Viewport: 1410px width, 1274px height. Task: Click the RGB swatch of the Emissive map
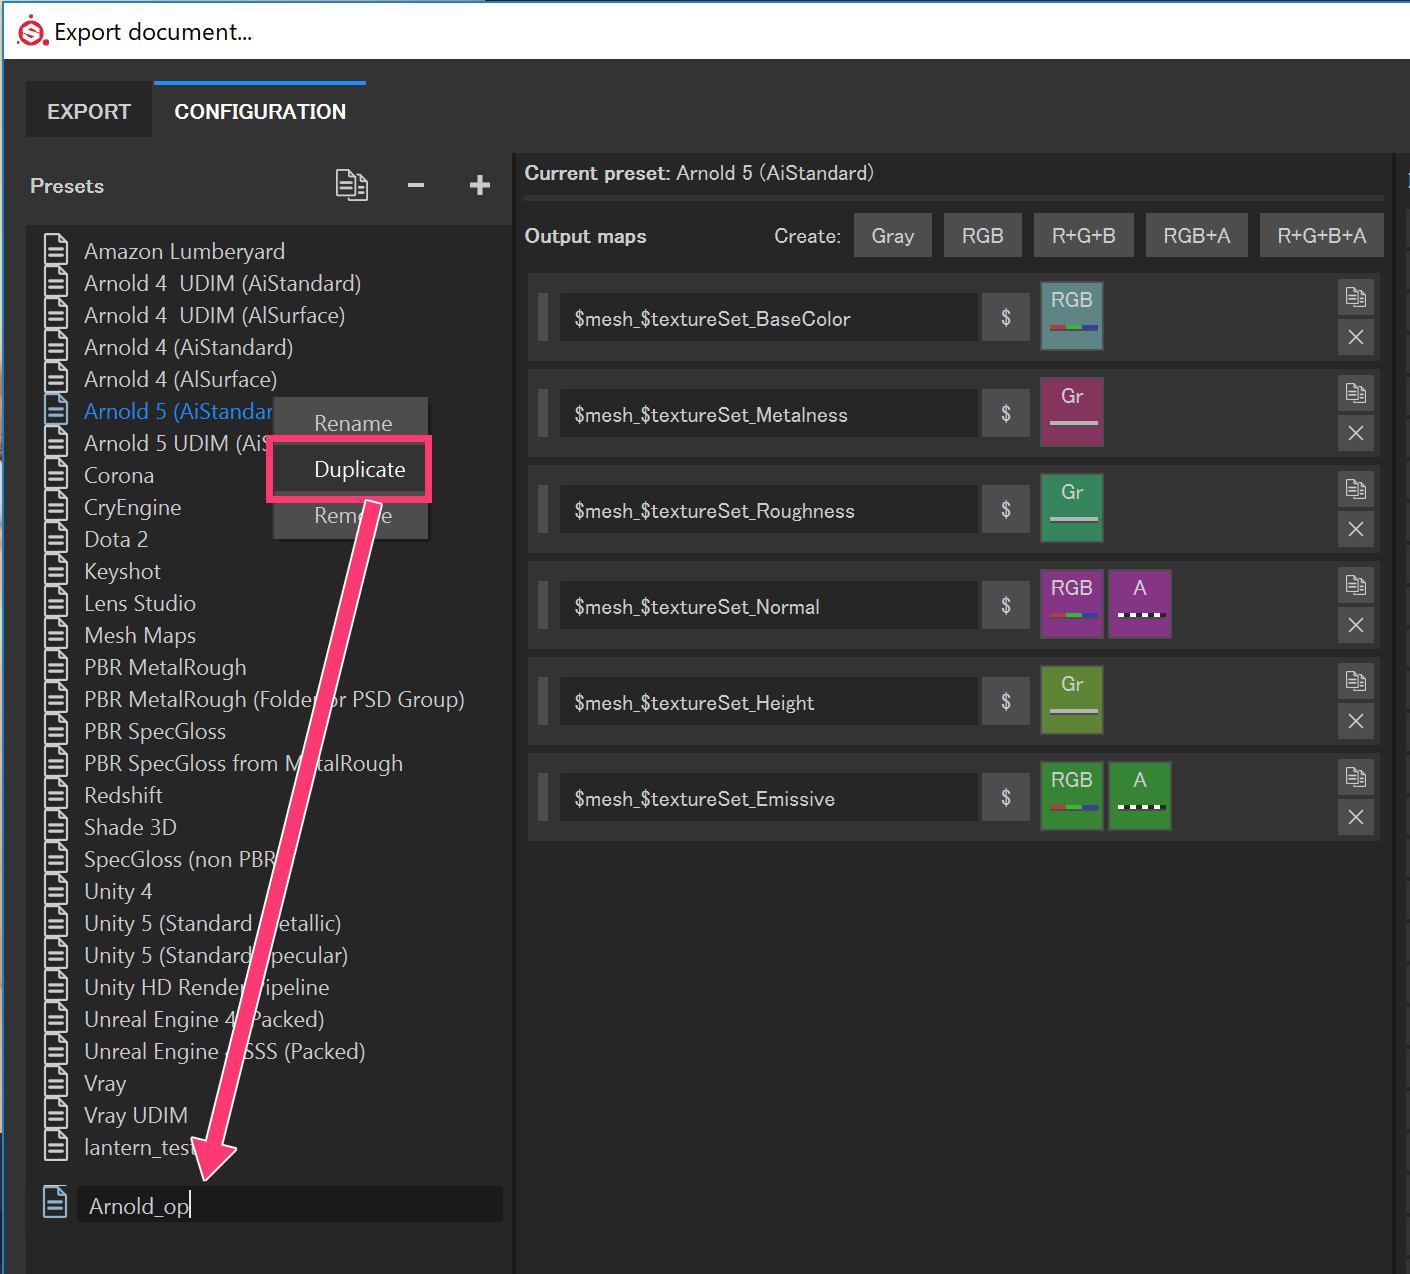(1072, 796)
